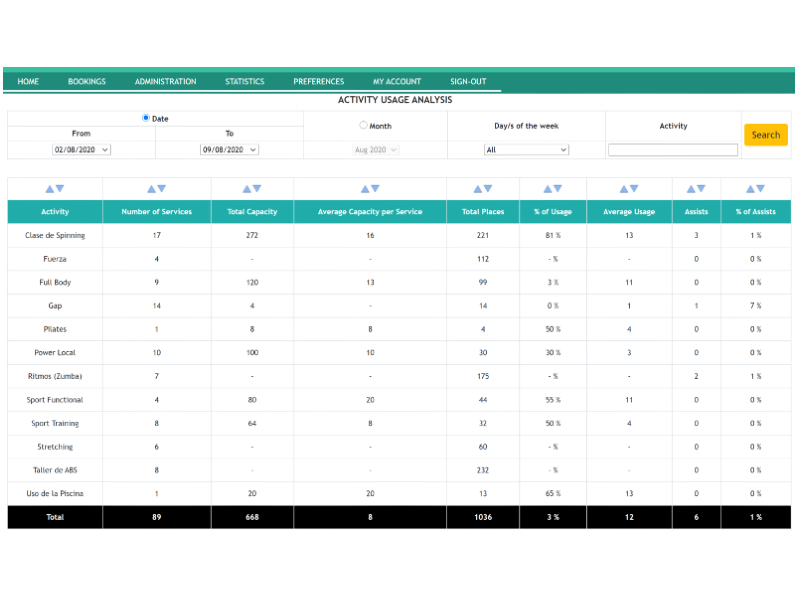Viewport: 800px width, 600px height.
Task: Go to the Administration menu
Action: tap(165, 82)
